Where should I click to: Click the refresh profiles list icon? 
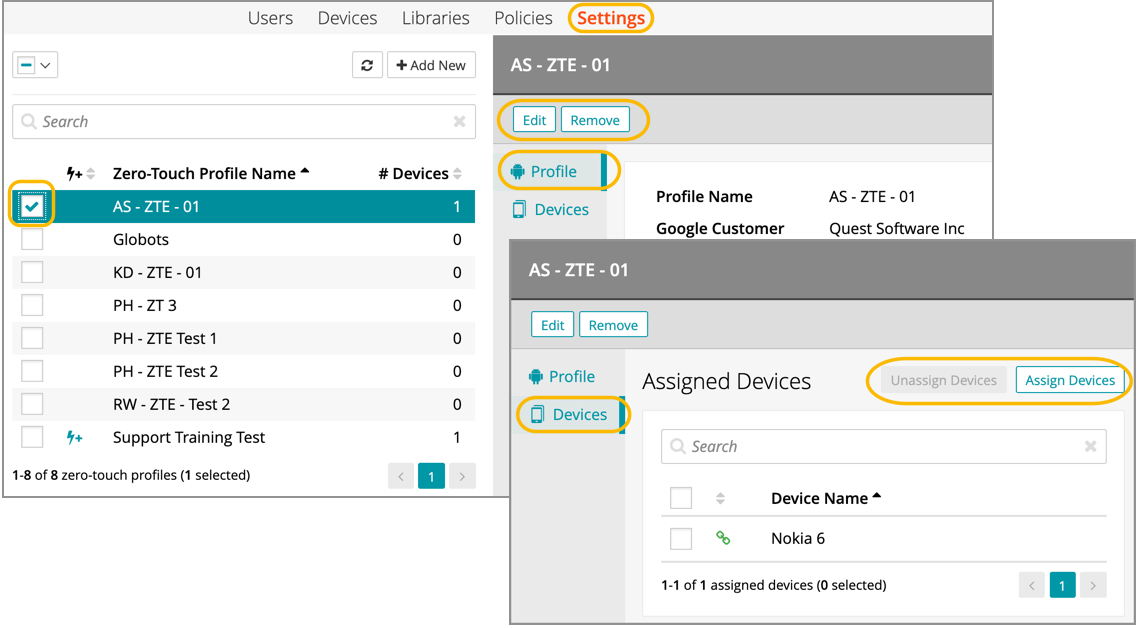point(367,65)
